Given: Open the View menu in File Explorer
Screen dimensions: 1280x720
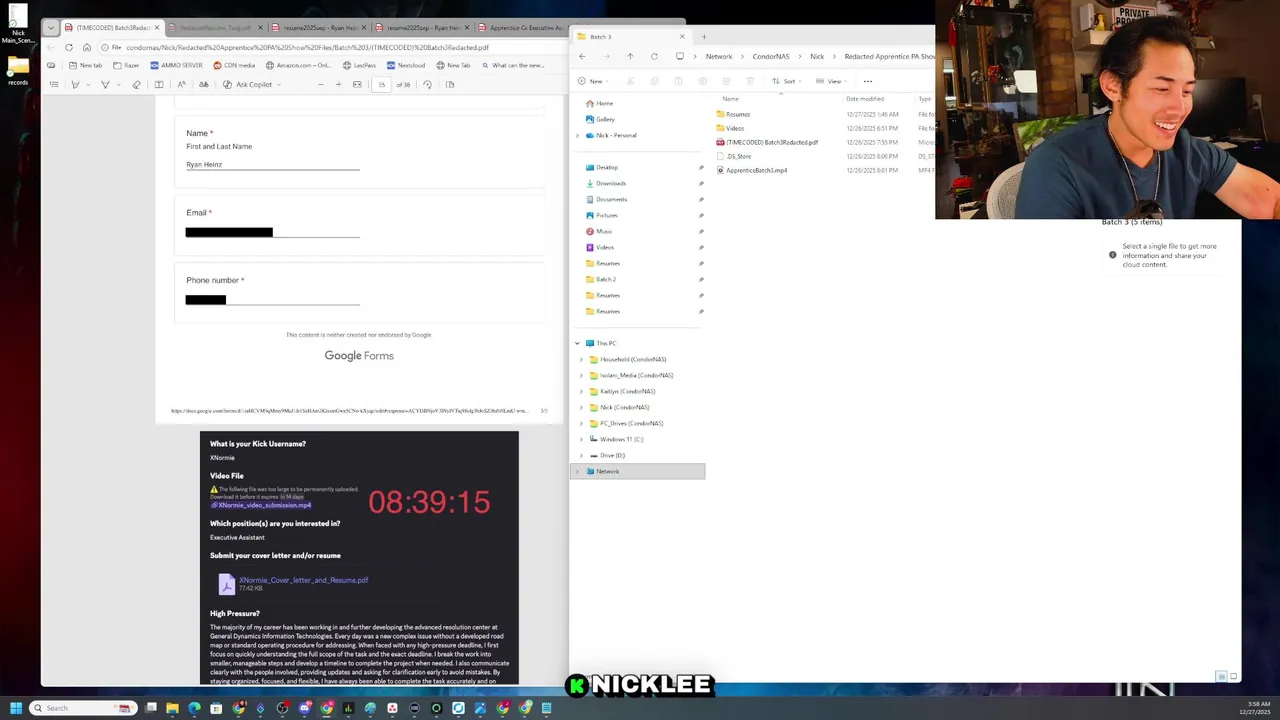Looking at the screenshot, I should point(831,81).
